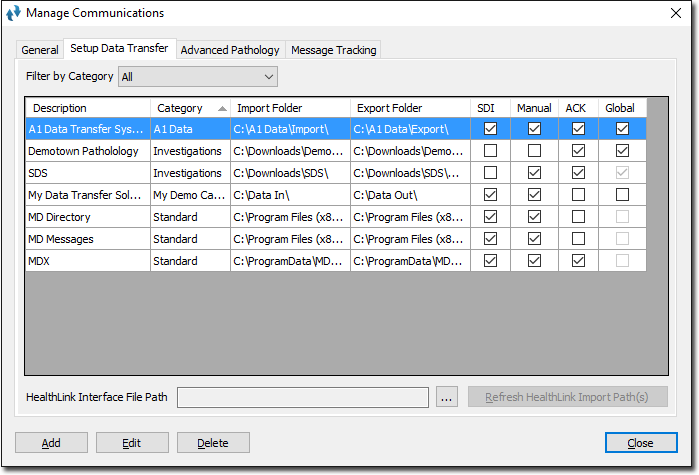Viewport: 699px width, 475px height.
Task: Open the Advanced Pathology tab
Action: click(x=230, y=50)
